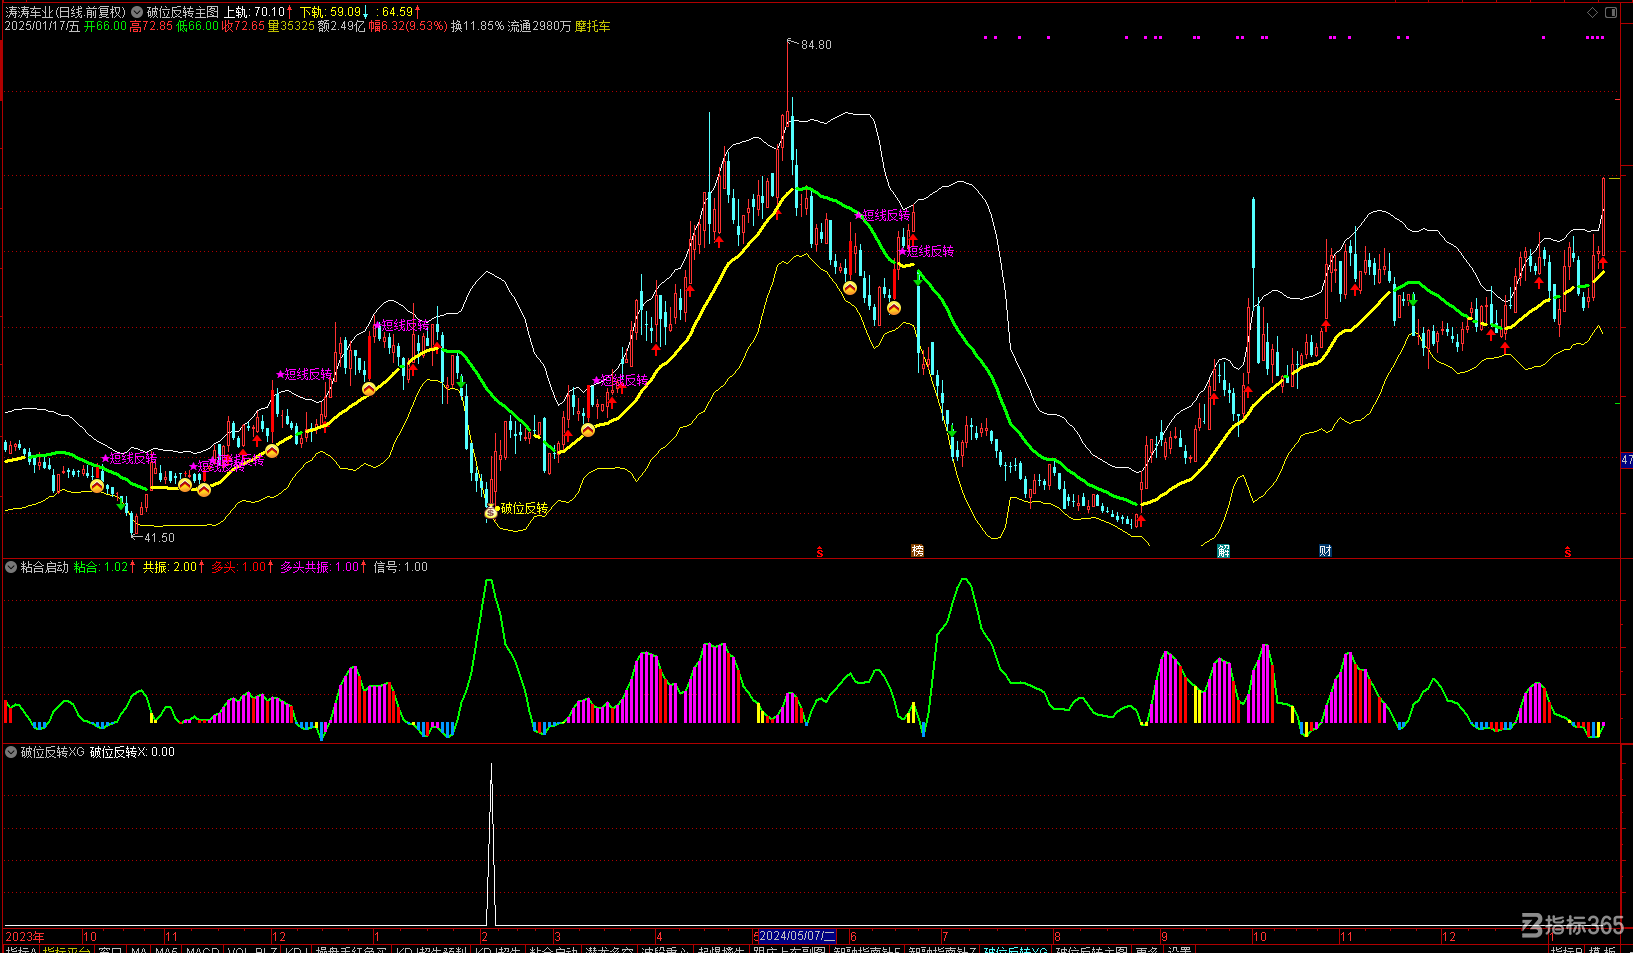The width and height of the screenshot is (1633, 953).
Task: Click the first red $ marker under the chart
Action: tap(820, 552)
